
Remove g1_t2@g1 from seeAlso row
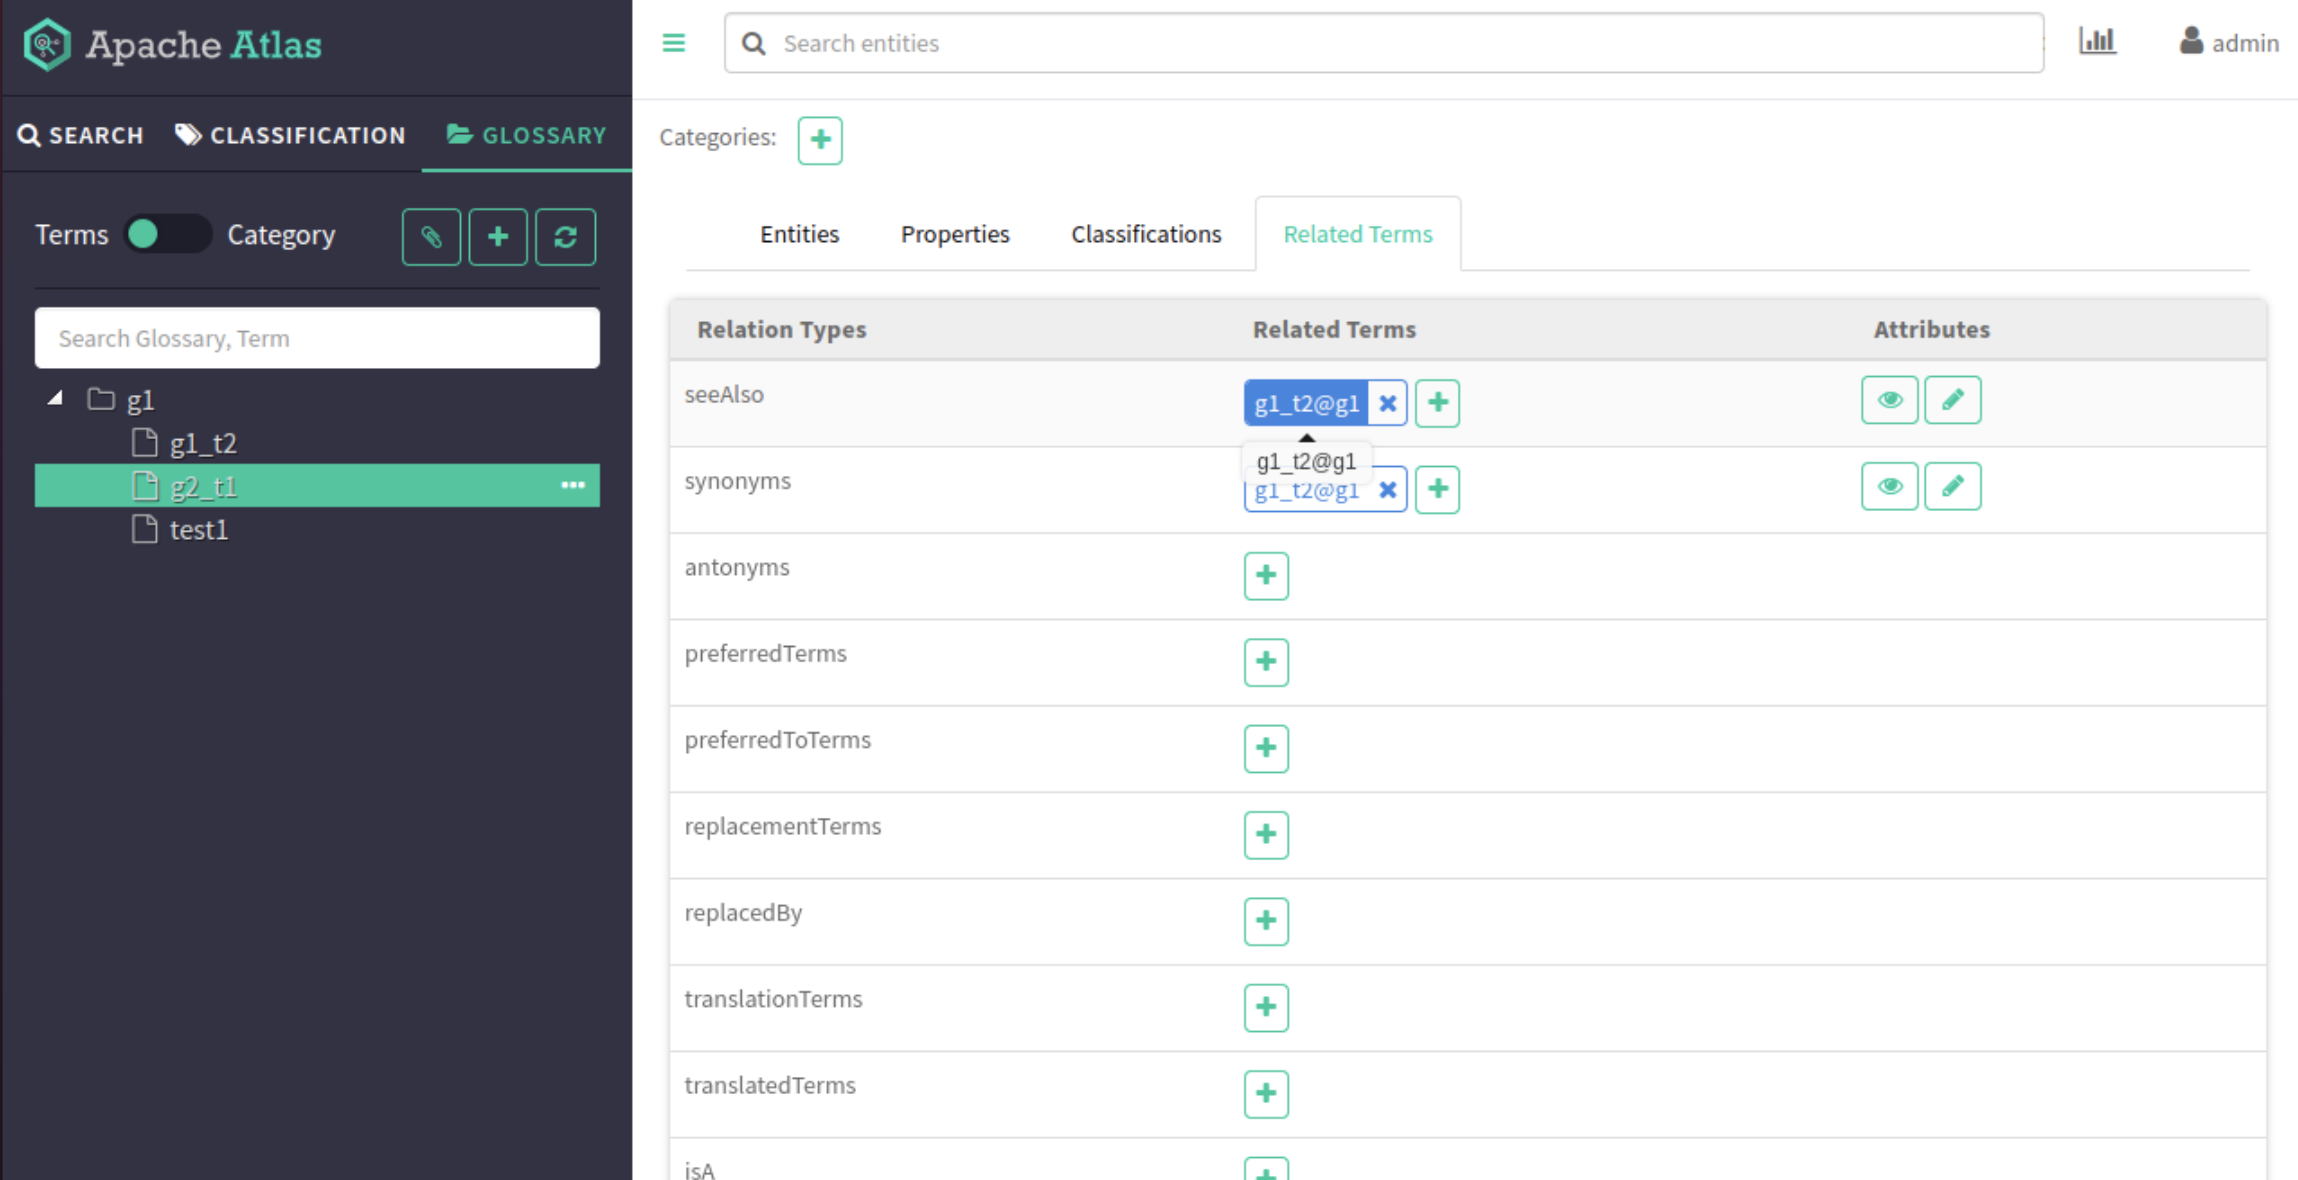[x=1387, y=403]
